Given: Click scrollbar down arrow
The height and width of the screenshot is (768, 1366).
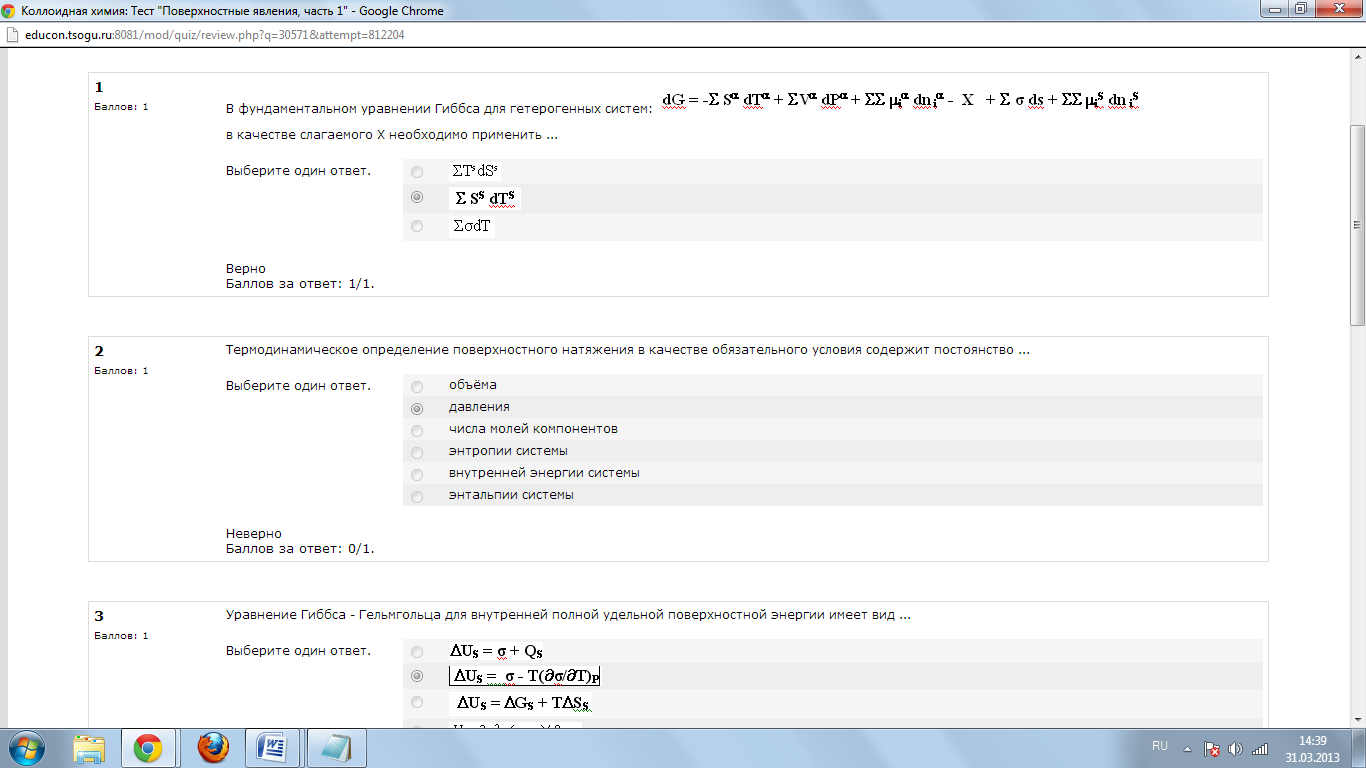Looking at the screenshot, I should pyautogui.click(x=1358, y=718).
